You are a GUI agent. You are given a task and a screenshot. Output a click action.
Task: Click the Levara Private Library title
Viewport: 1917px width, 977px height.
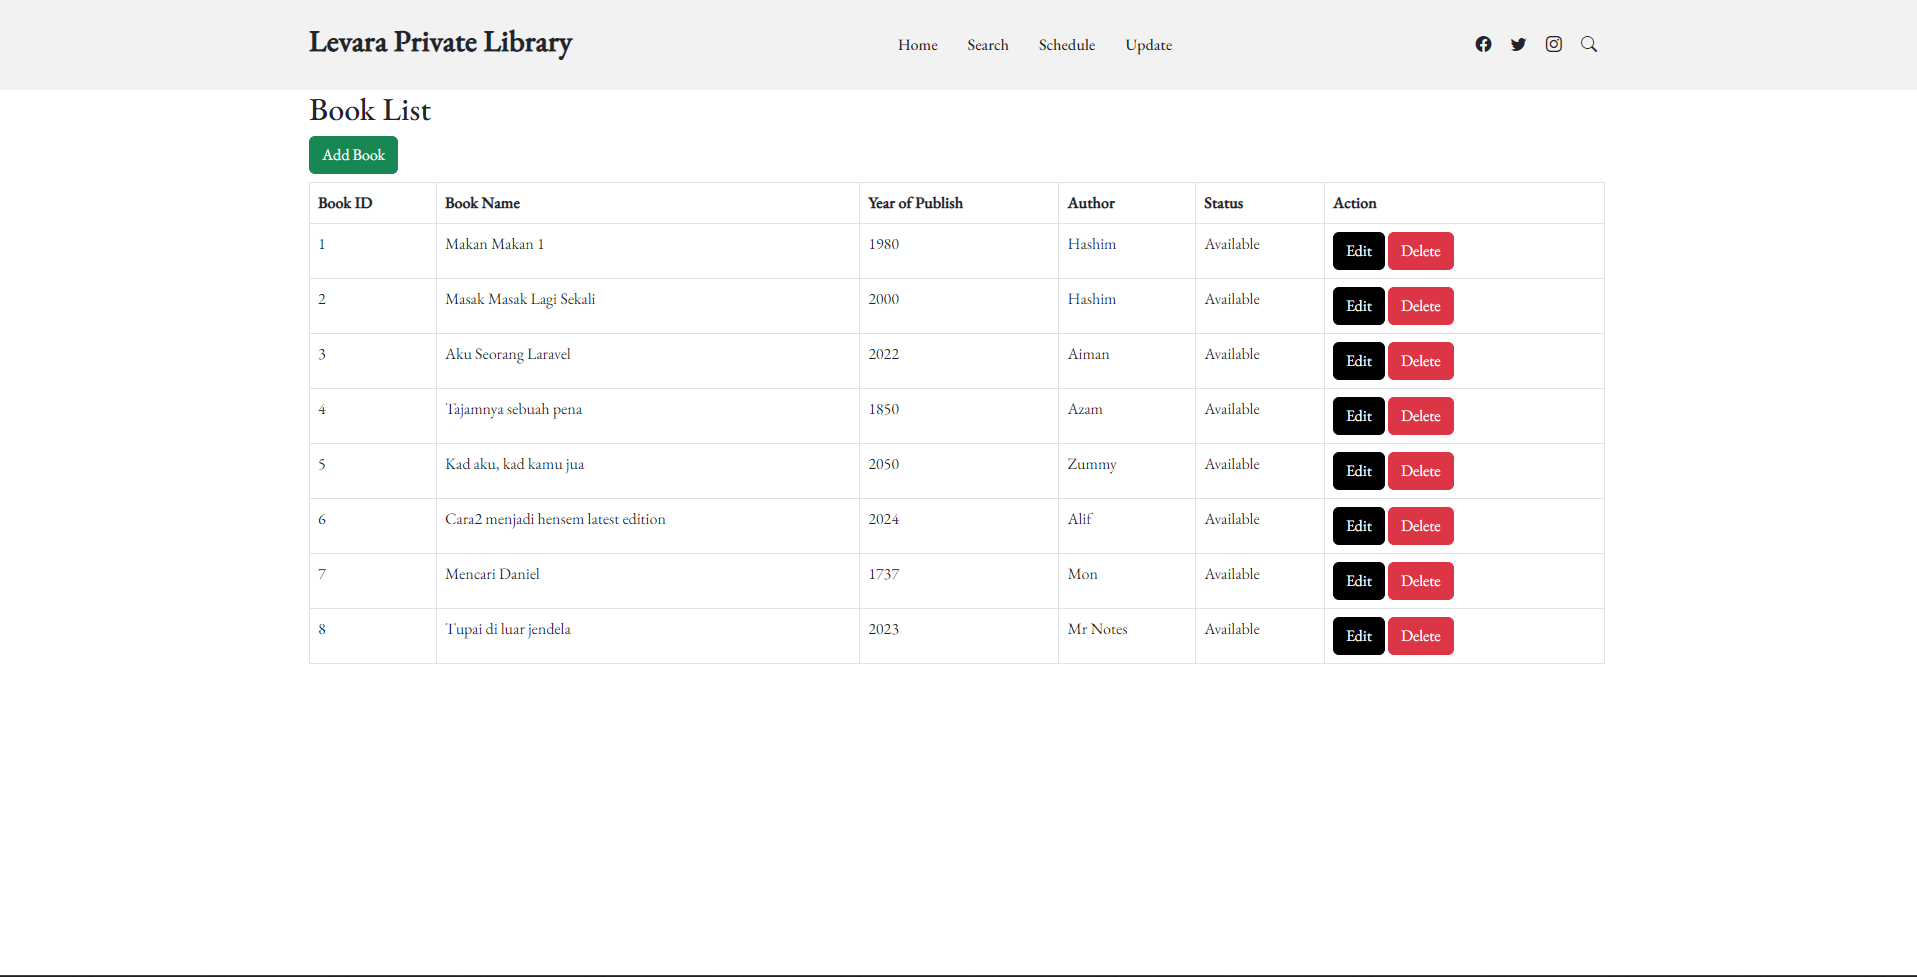[440, 43]
